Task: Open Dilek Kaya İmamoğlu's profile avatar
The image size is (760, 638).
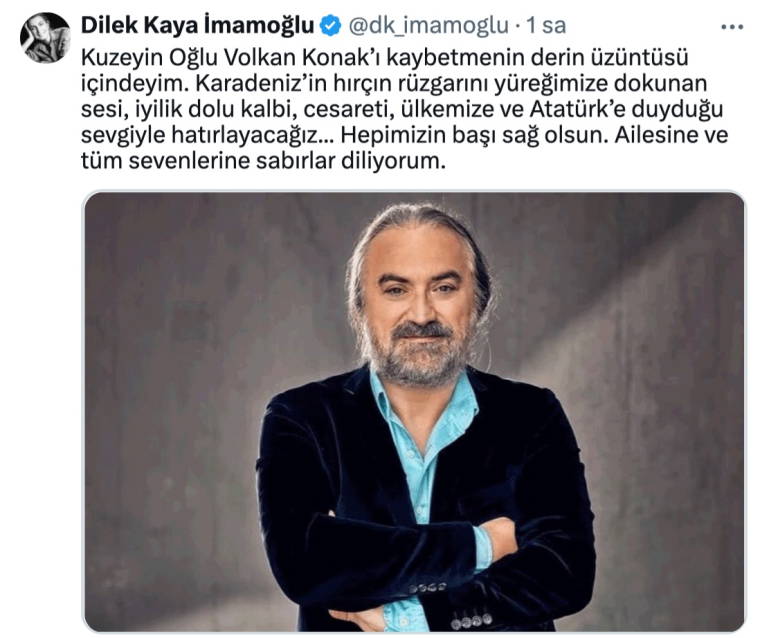Action: click(45, 38)
